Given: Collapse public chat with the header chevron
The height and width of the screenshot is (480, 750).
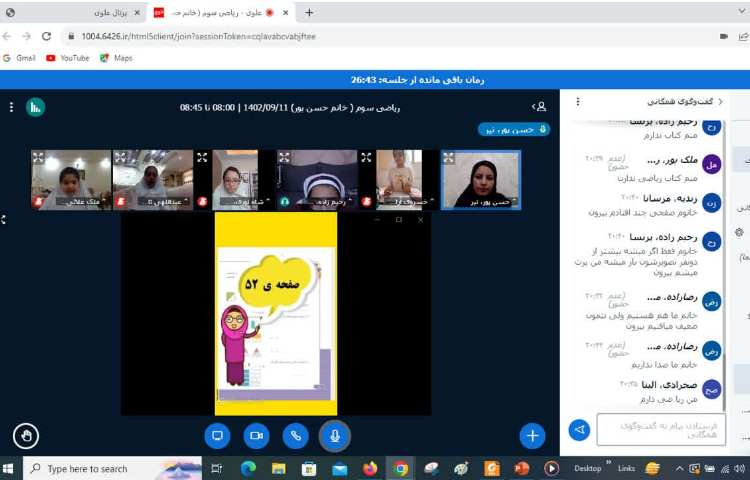Looking at the screenshot, I should pos(721,102).
